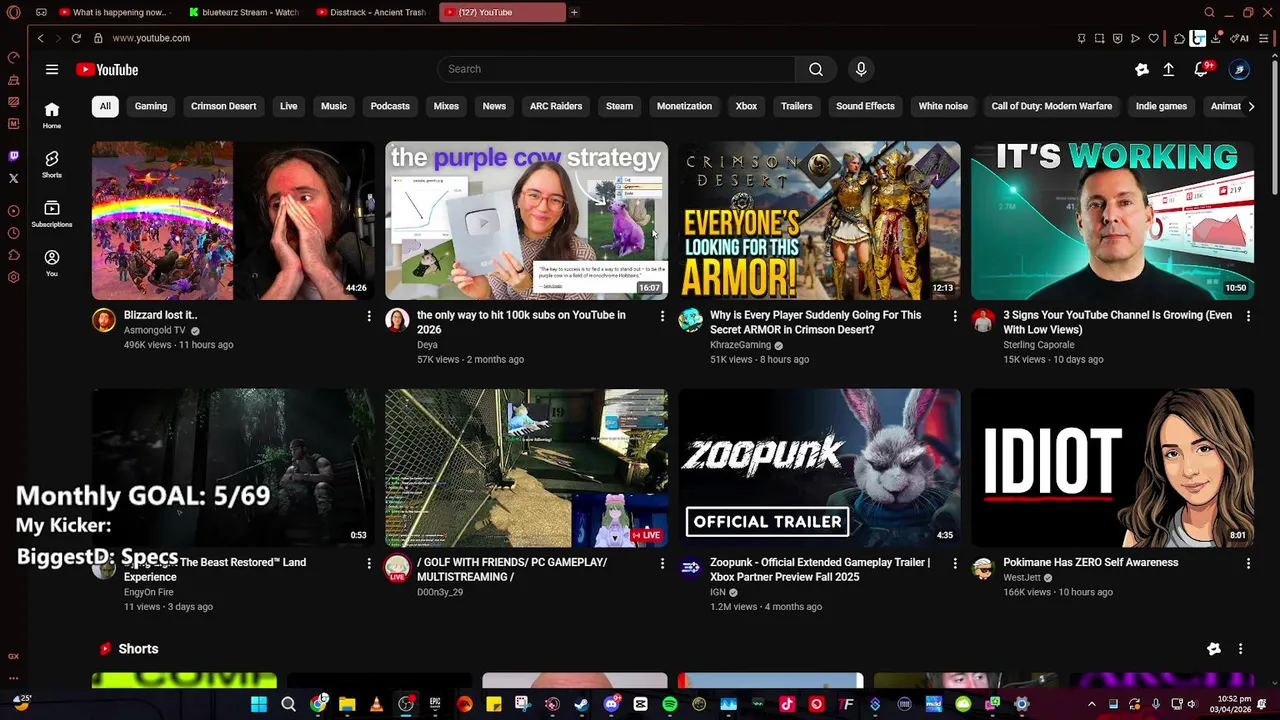Screen dimensions: 1280x720
Task: Open history clock in Opera sidebar
Action: click(13, 233)
